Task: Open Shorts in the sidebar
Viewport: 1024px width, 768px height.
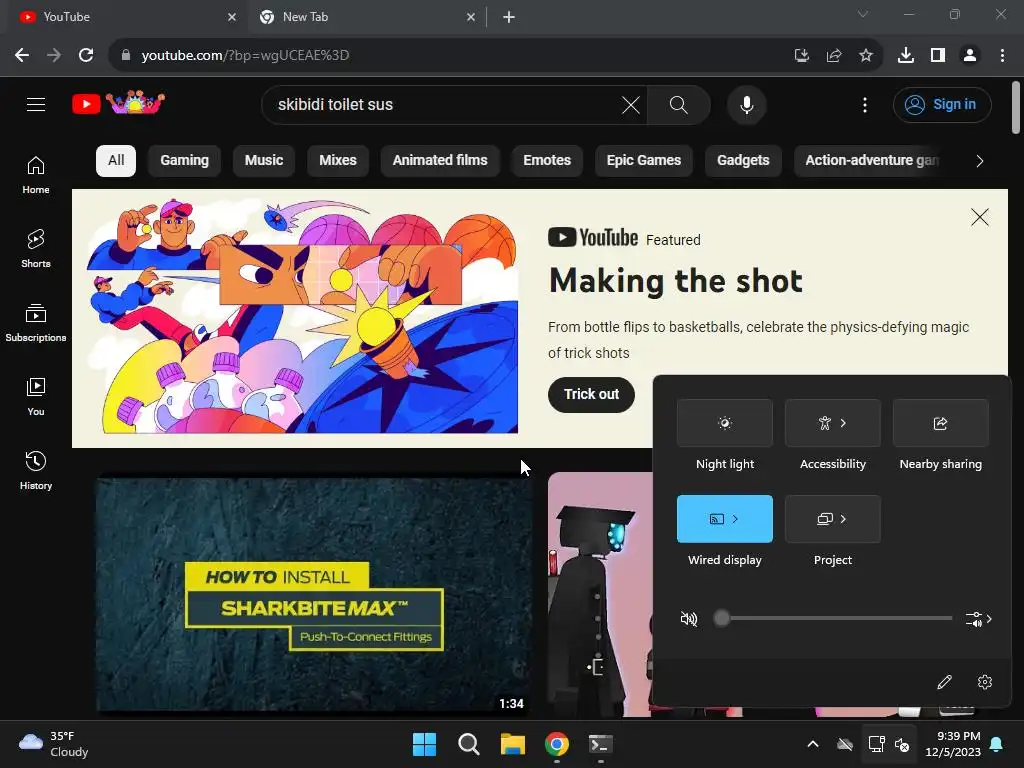Action: click(x=36, y=249)
